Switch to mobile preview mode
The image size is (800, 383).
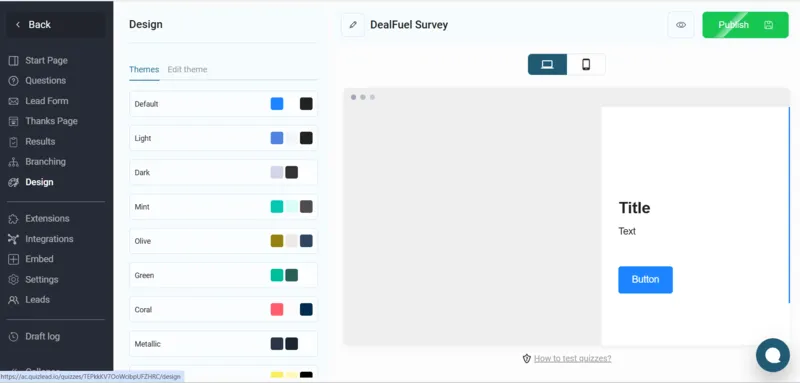[x=586, y=65]
